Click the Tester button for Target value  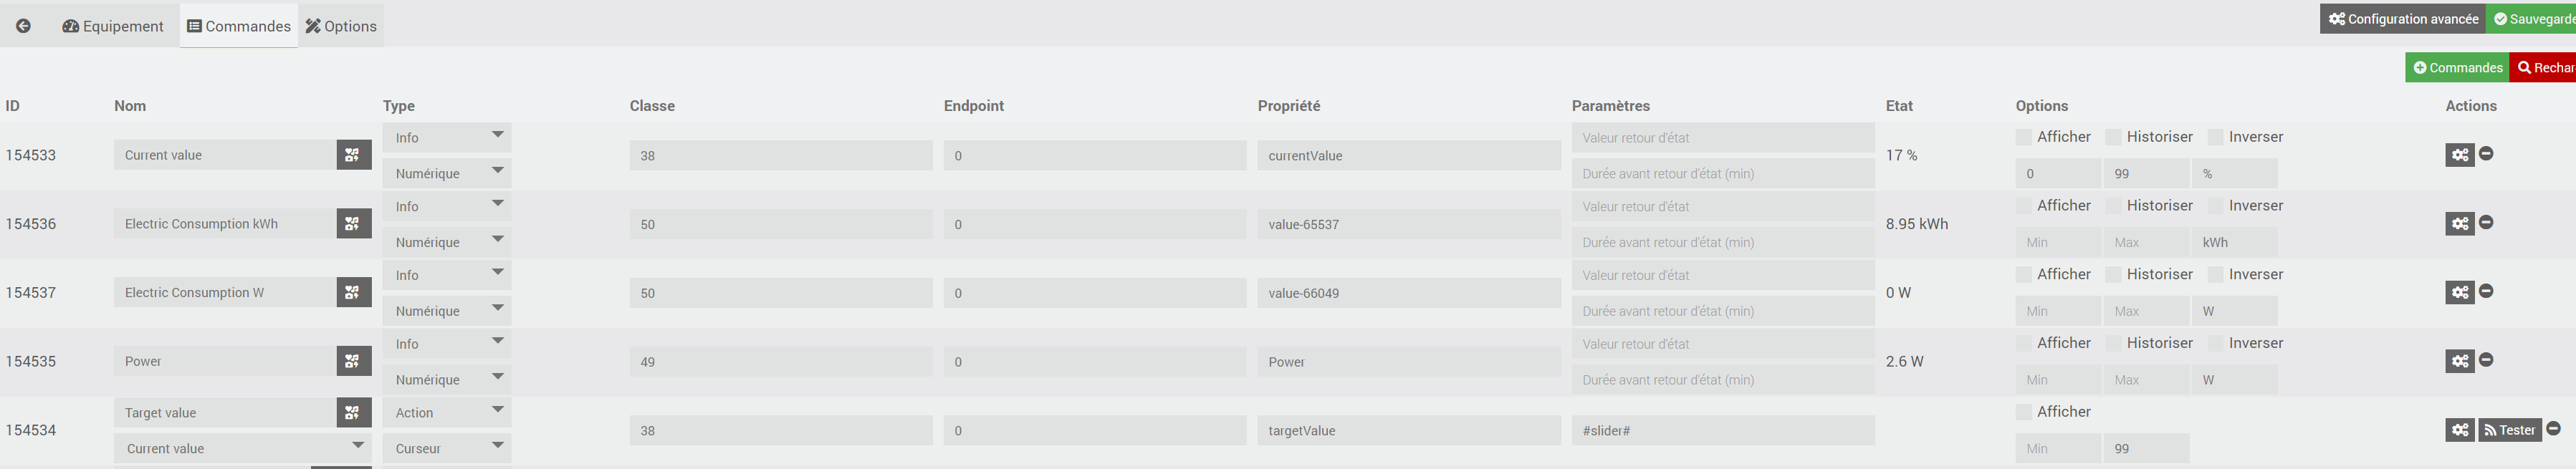click(2509, 430)
